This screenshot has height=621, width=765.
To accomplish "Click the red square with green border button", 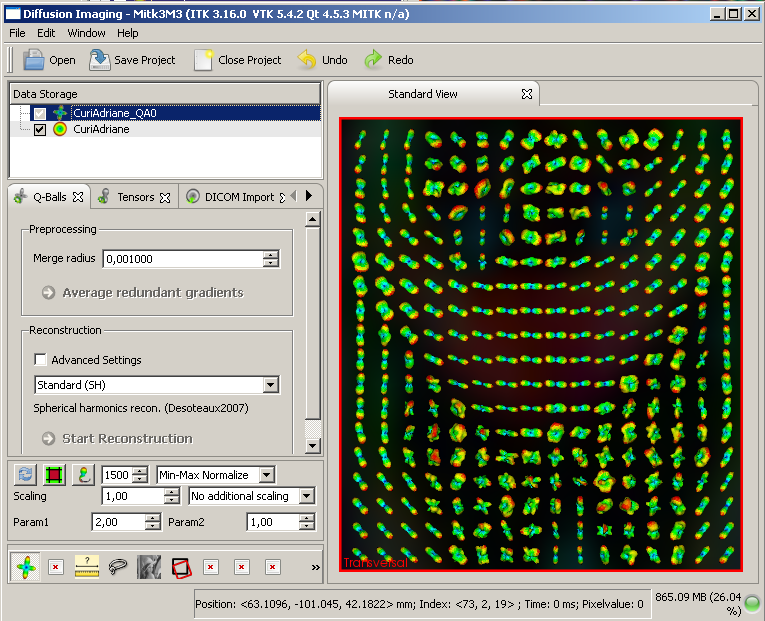I will point(54,475).
